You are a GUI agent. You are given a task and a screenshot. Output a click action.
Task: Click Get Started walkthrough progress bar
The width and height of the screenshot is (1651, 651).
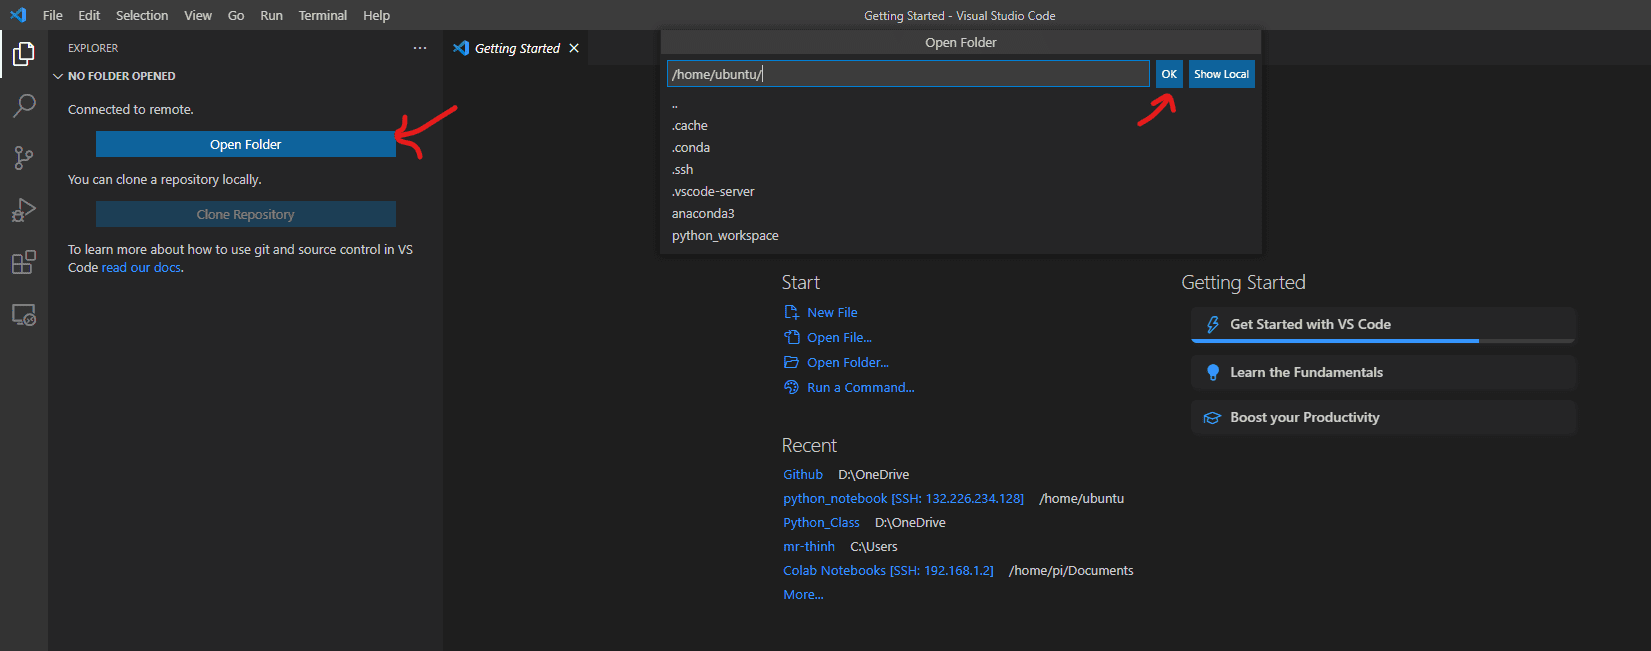1383,341
